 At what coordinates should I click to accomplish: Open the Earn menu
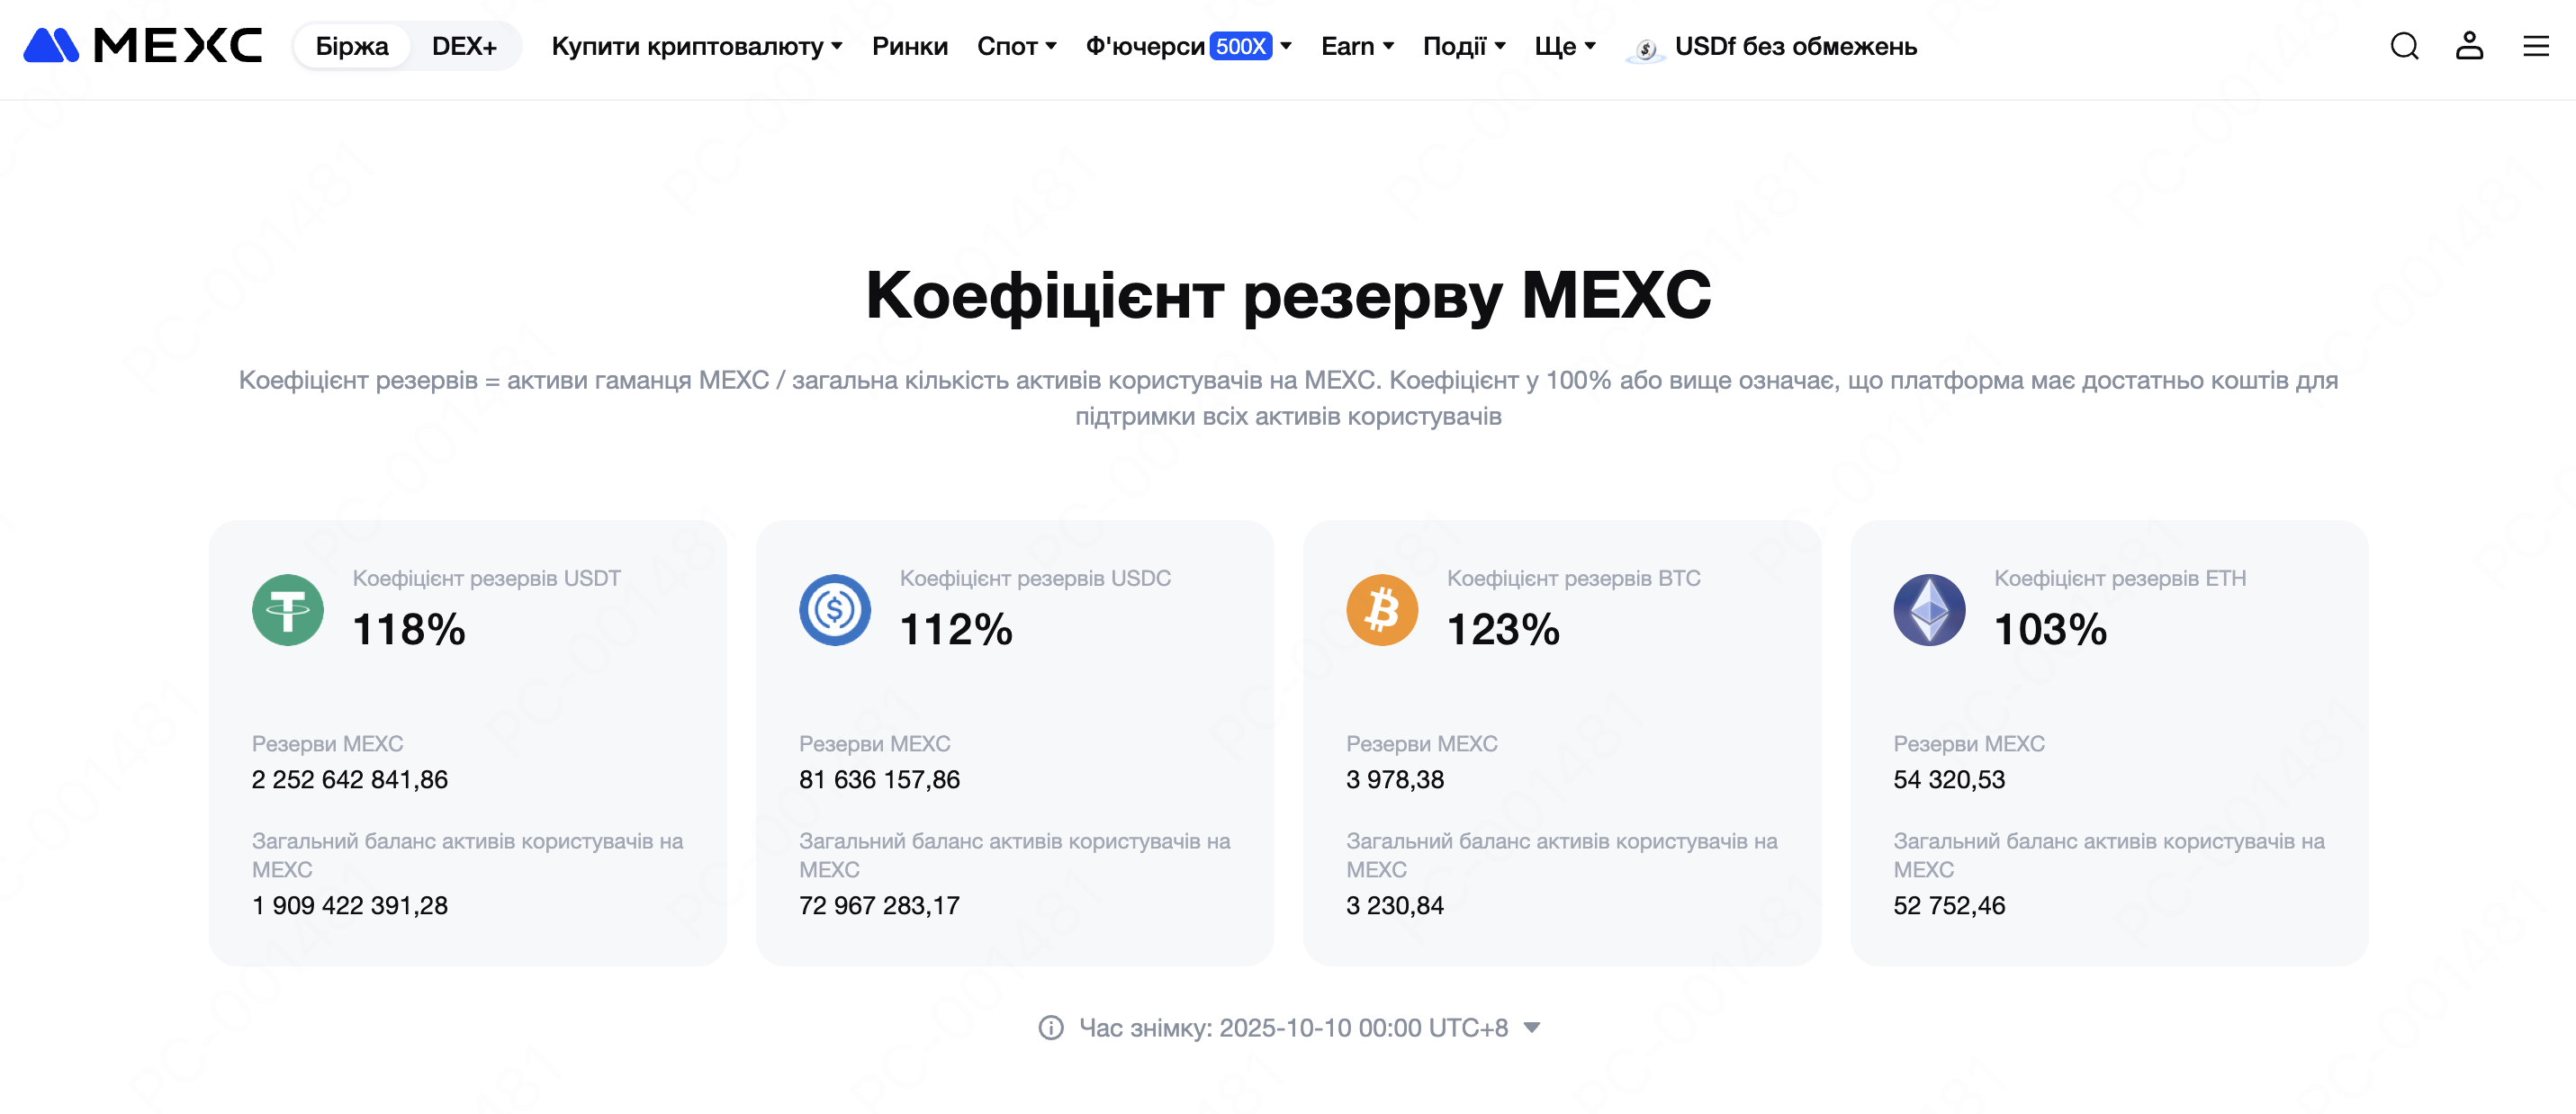point(1357,46)
